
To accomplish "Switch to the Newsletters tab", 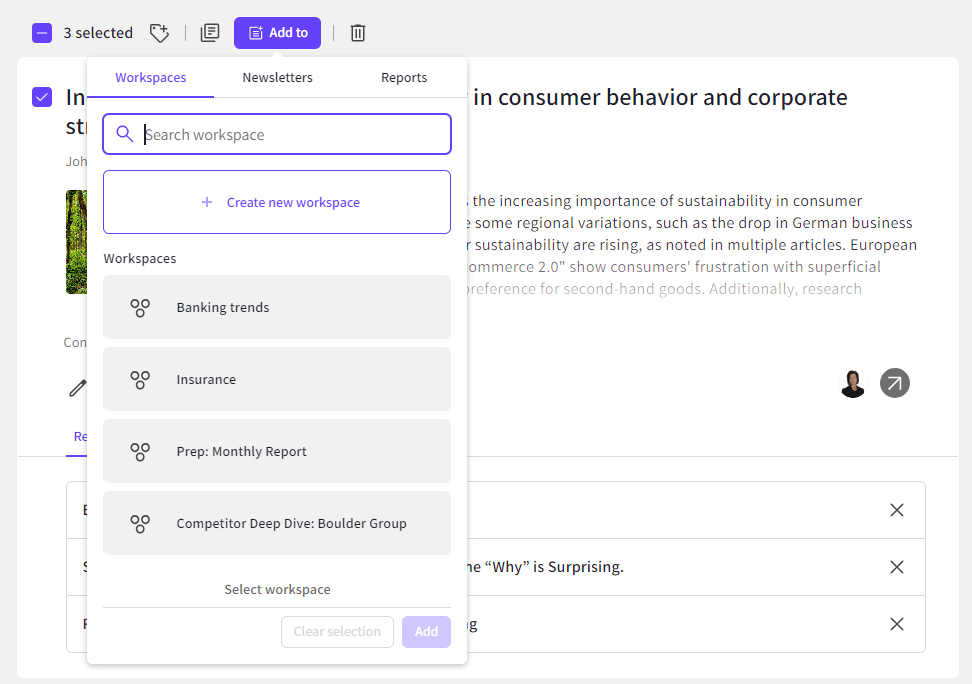I will click(x=277, y=78).
